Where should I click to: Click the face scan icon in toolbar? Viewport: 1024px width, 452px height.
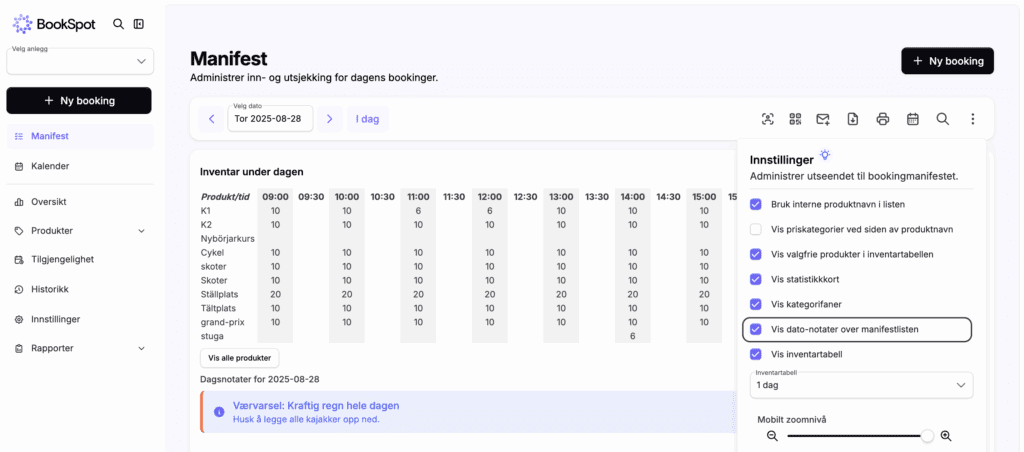[767, 119]
